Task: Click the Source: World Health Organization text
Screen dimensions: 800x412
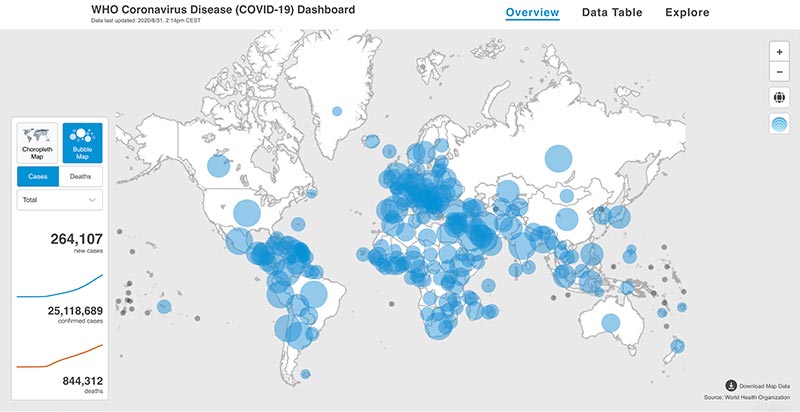Action: pyautogui.click(x=746, y=397)
